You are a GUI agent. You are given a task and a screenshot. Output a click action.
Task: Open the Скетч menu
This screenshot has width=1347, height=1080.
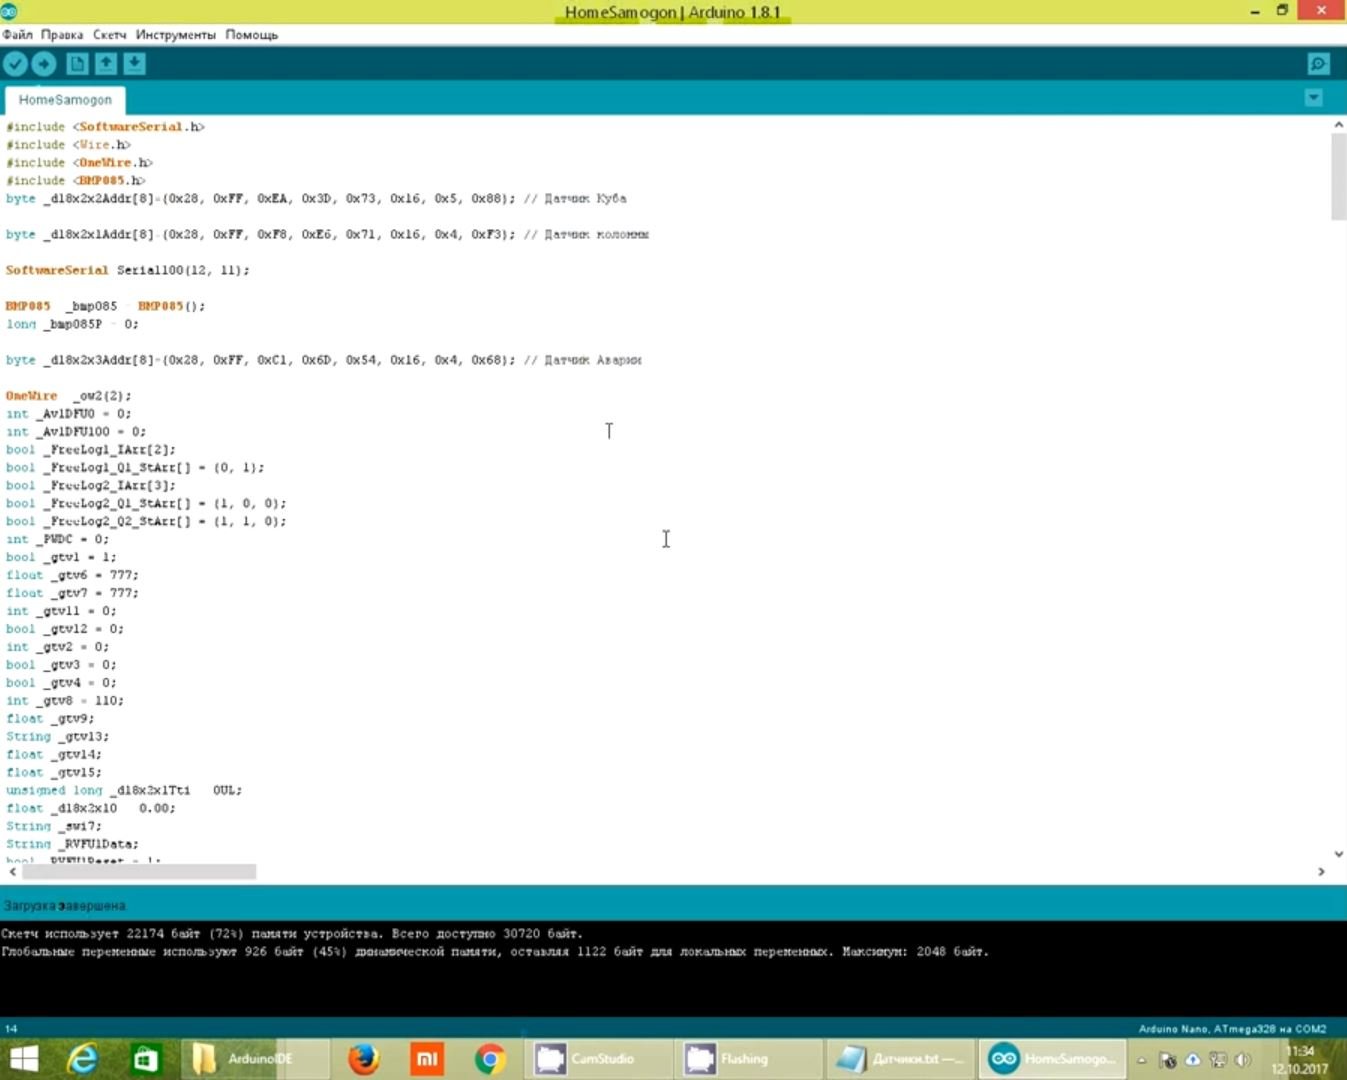[110, 34]
